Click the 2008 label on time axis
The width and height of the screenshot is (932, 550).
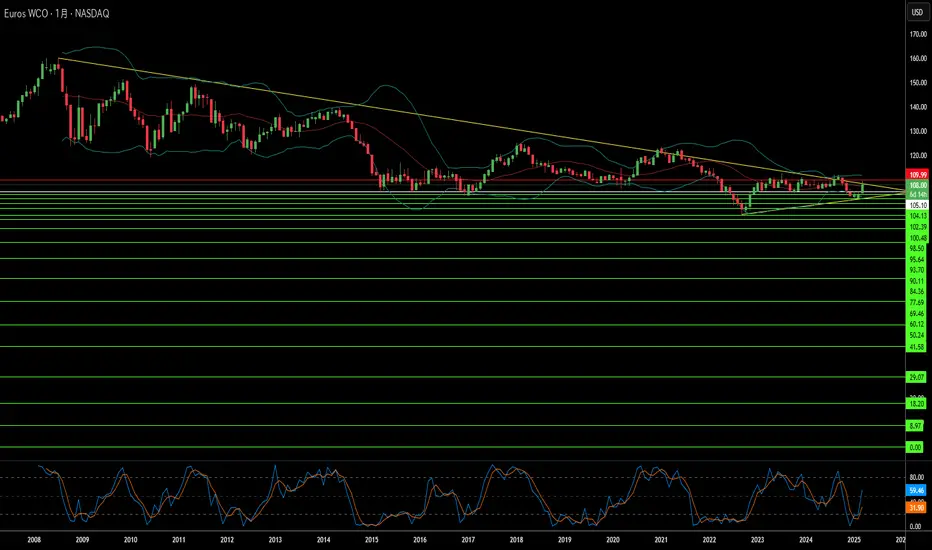(34, 539)
